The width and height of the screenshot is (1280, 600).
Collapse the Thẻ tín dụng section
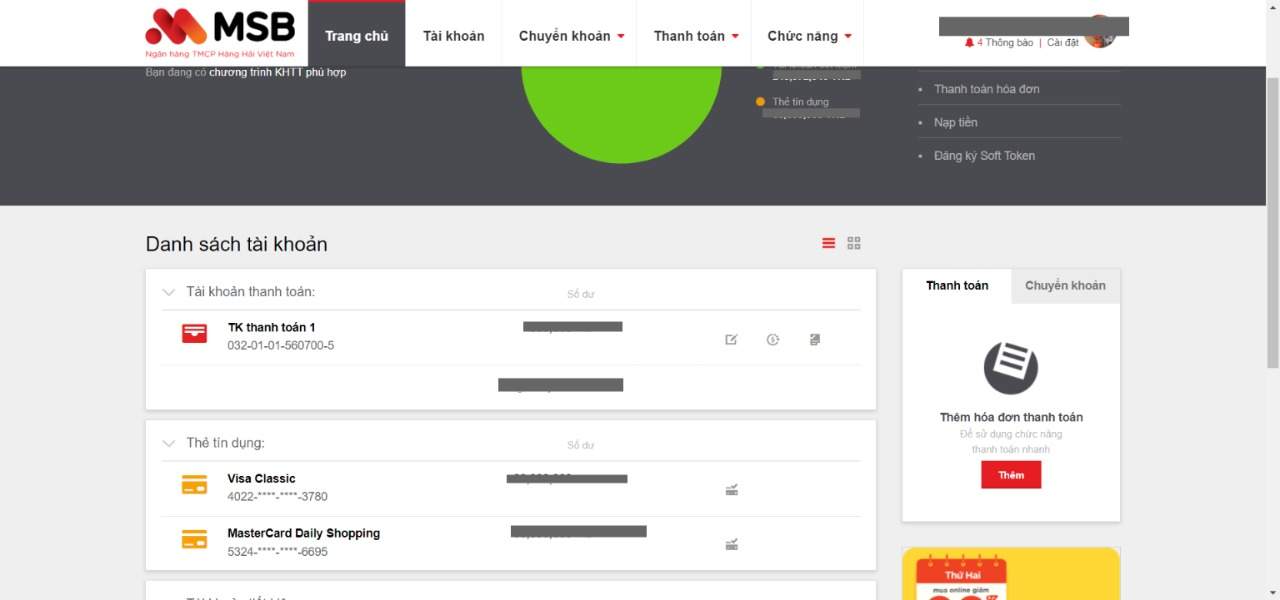[169, 443]
